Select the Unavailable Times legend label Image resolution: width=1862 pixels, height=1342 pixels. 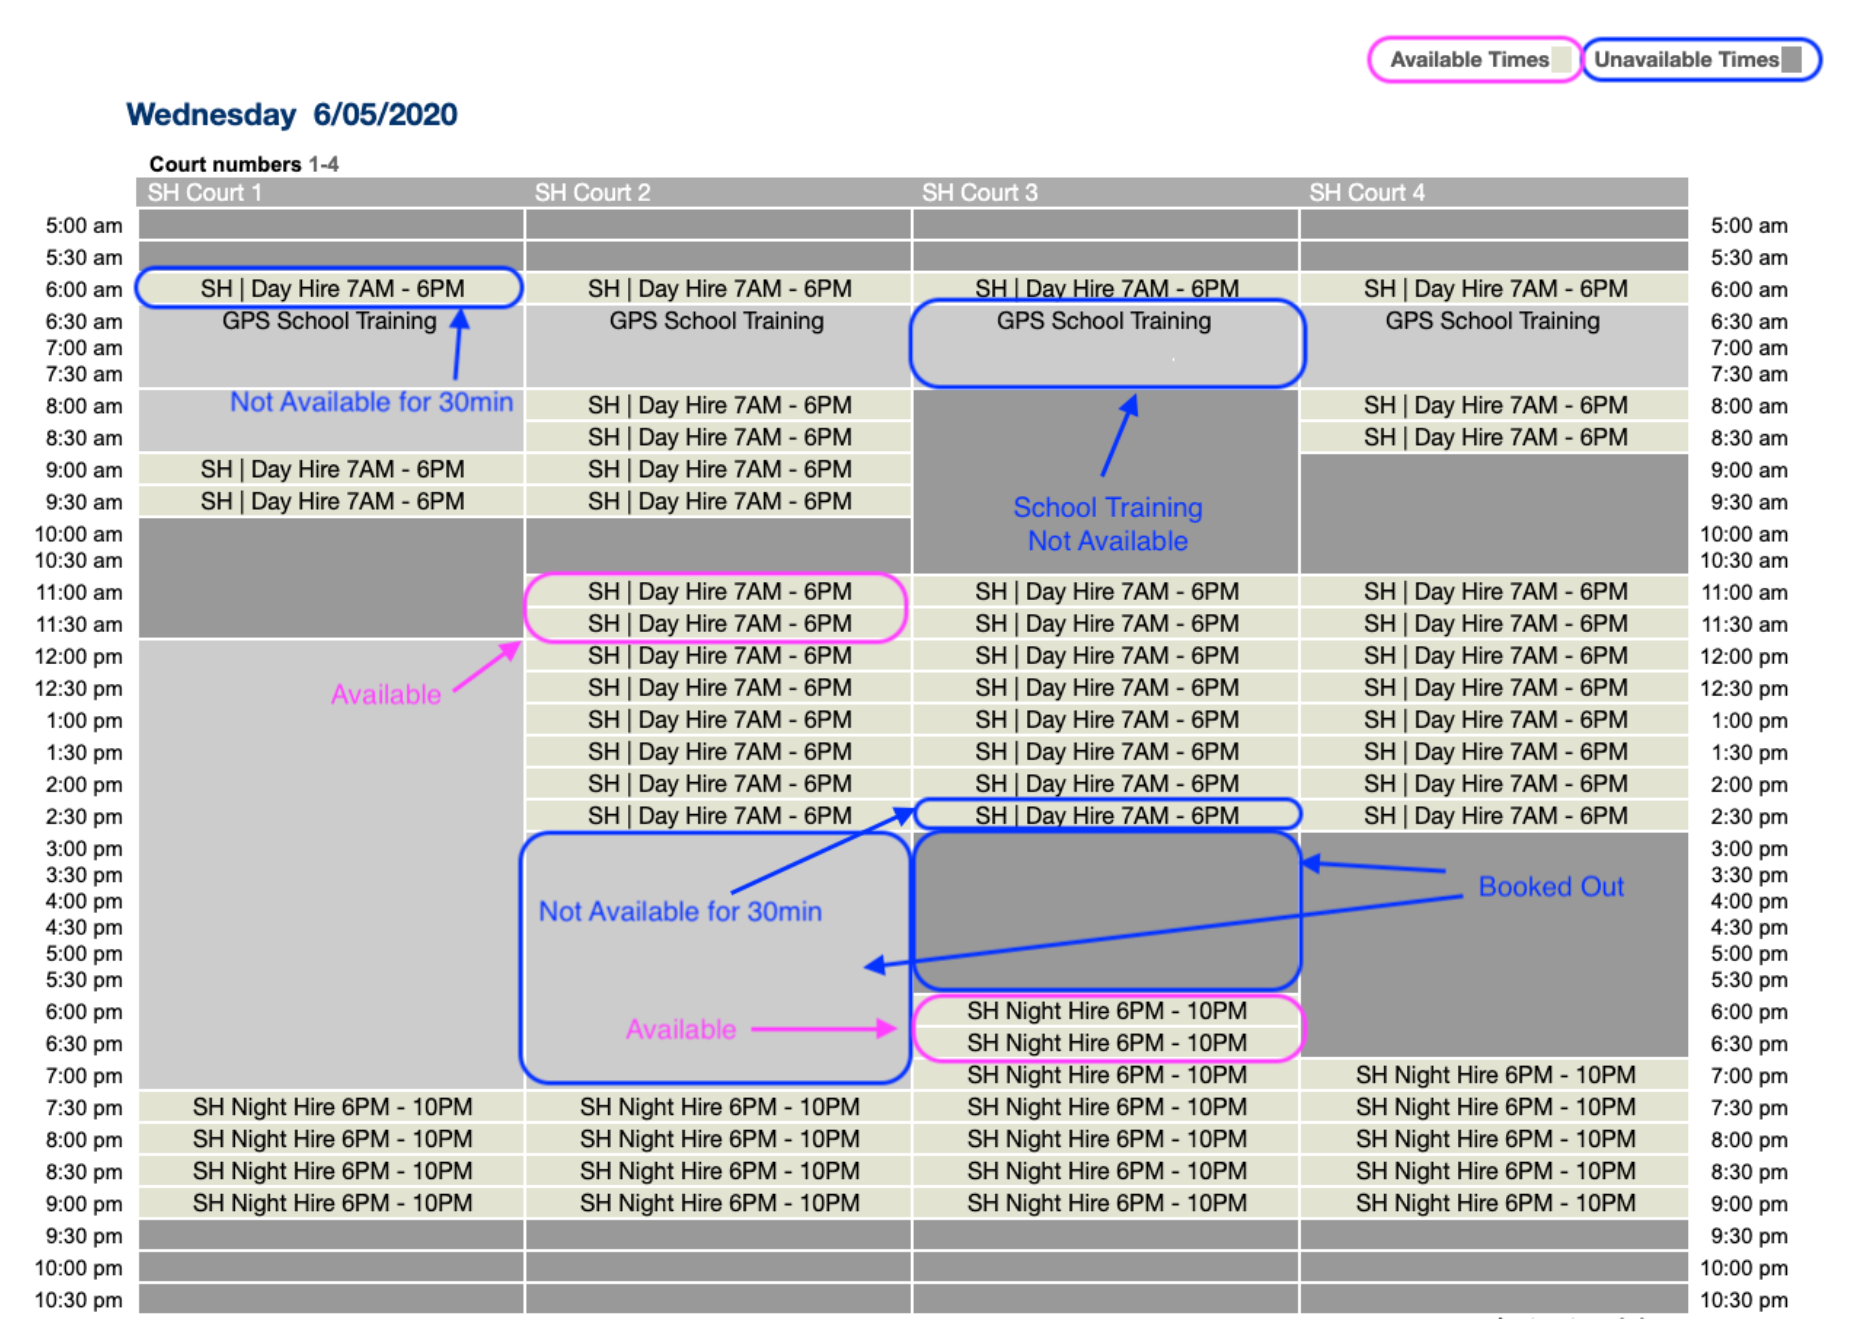pyautogui.click(x=1686, y=59)
